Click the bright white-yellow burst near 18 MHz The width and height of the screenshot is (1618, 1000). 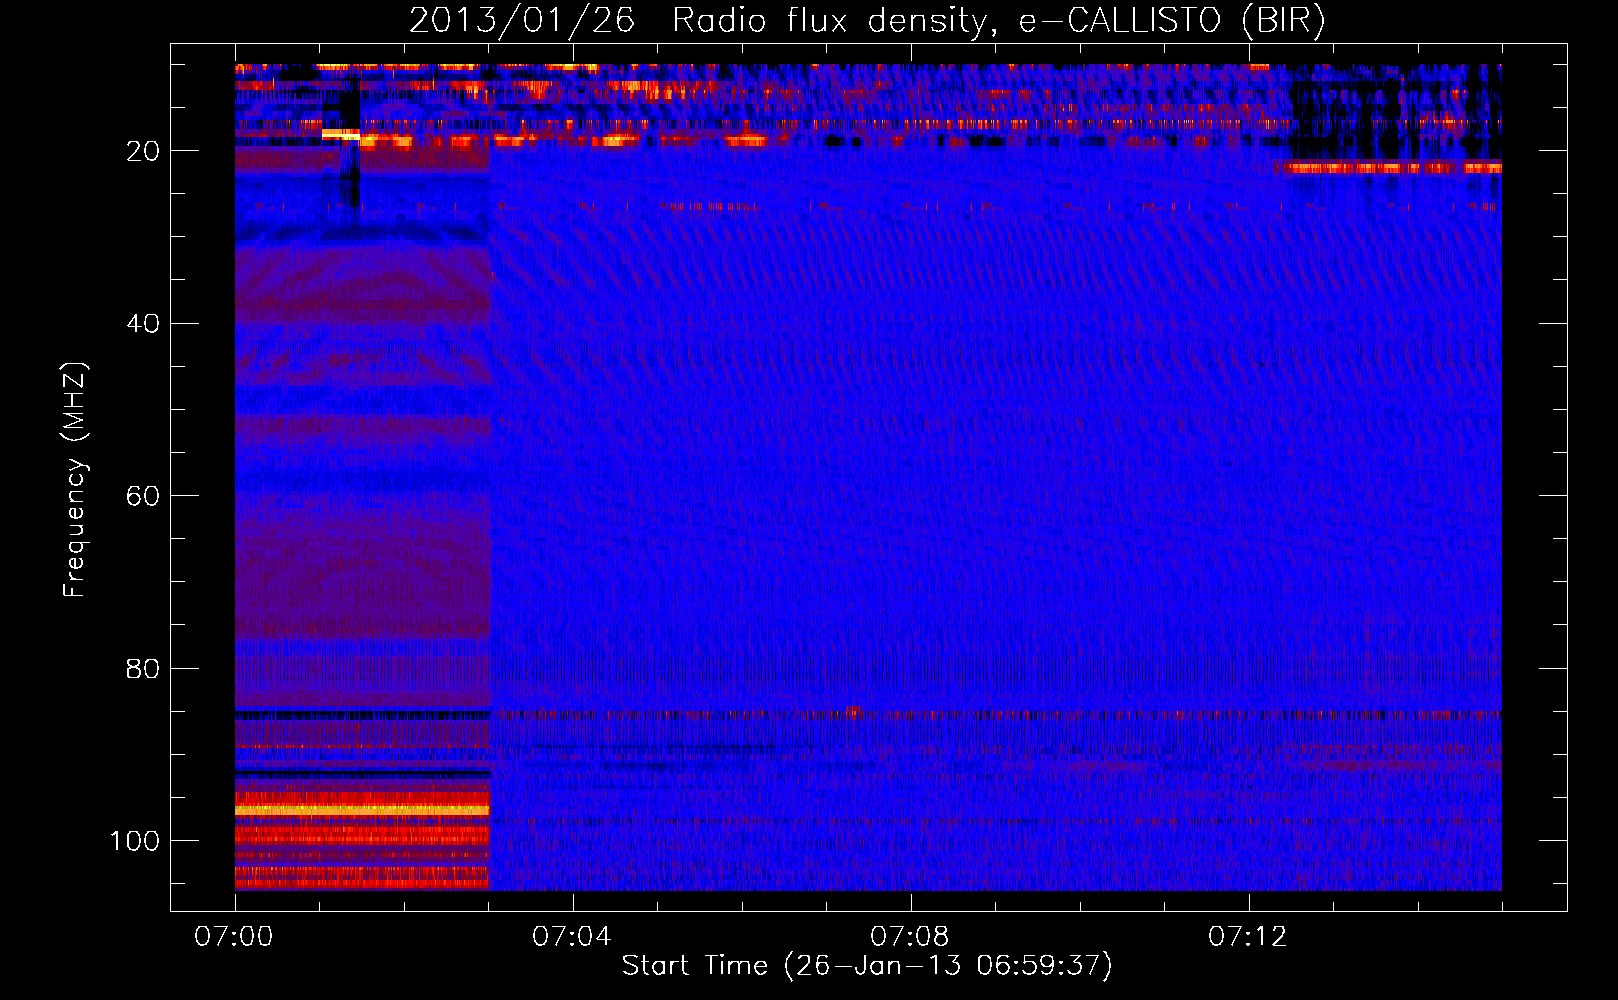(x=341, y=133)
